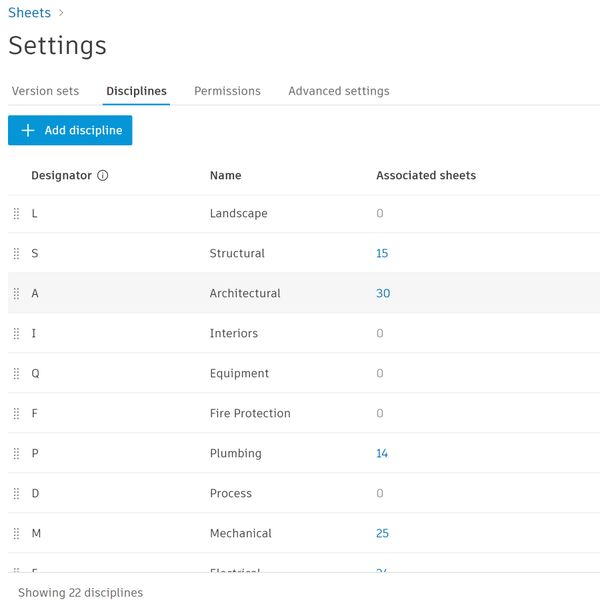Click the Designator info icon

103,176
